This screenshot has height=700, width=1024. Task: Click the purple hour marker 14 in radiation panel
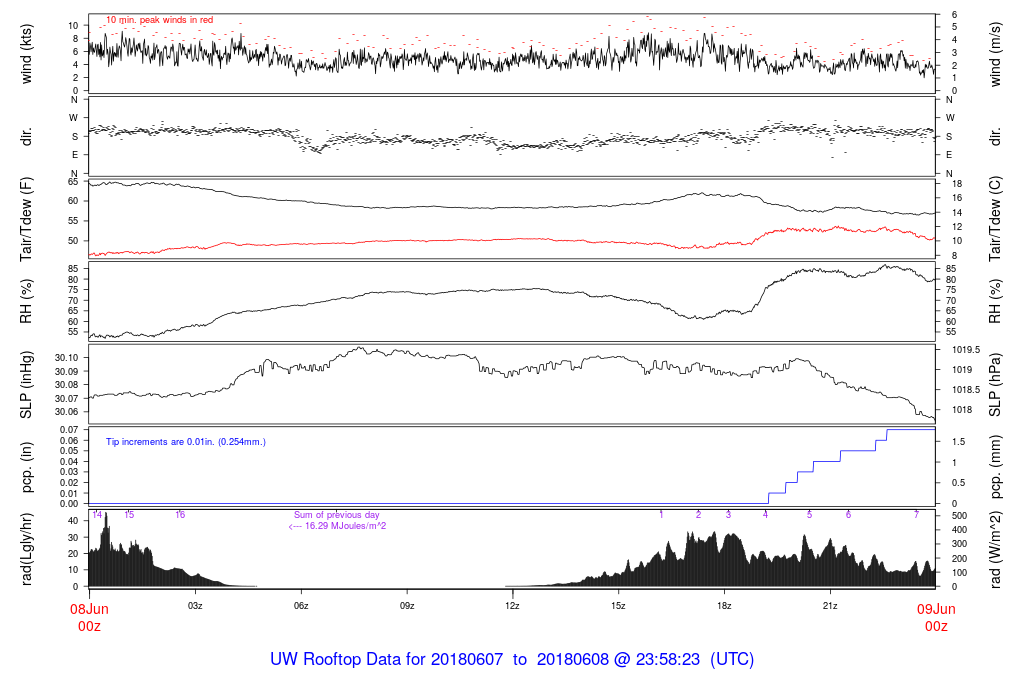pyautogui.click(x=97, y=515)
